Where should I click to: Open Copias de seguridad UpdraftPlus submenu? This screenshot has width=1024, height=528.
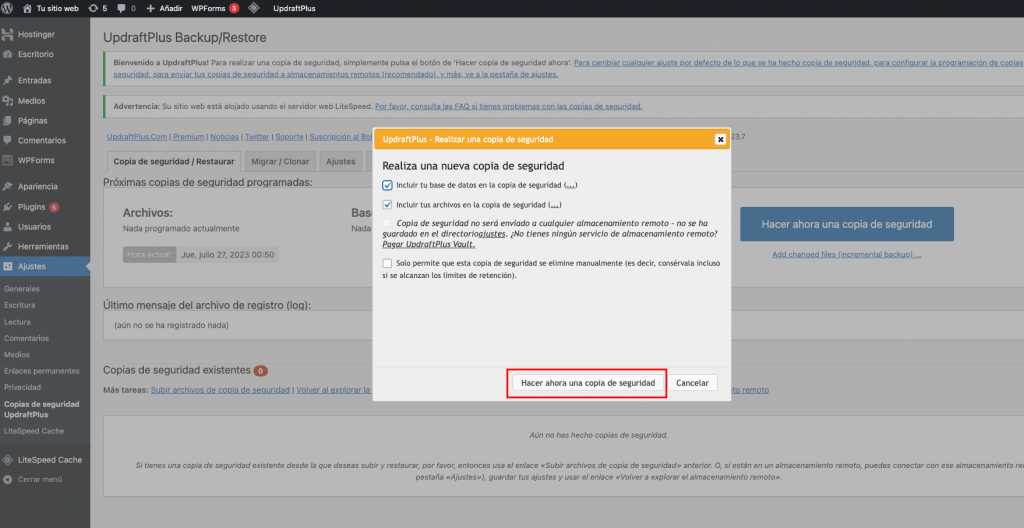(x=42, y=409)
